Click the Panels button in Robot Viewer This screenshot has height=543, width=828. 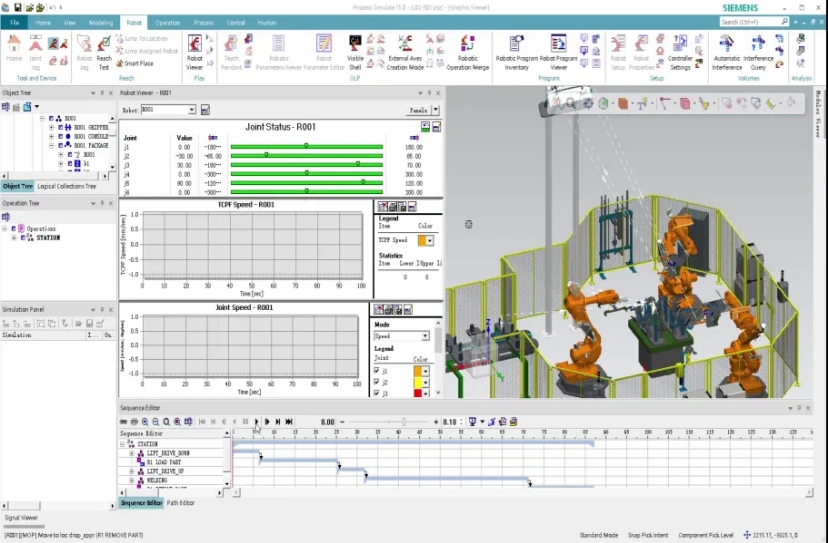coord(423,110)
